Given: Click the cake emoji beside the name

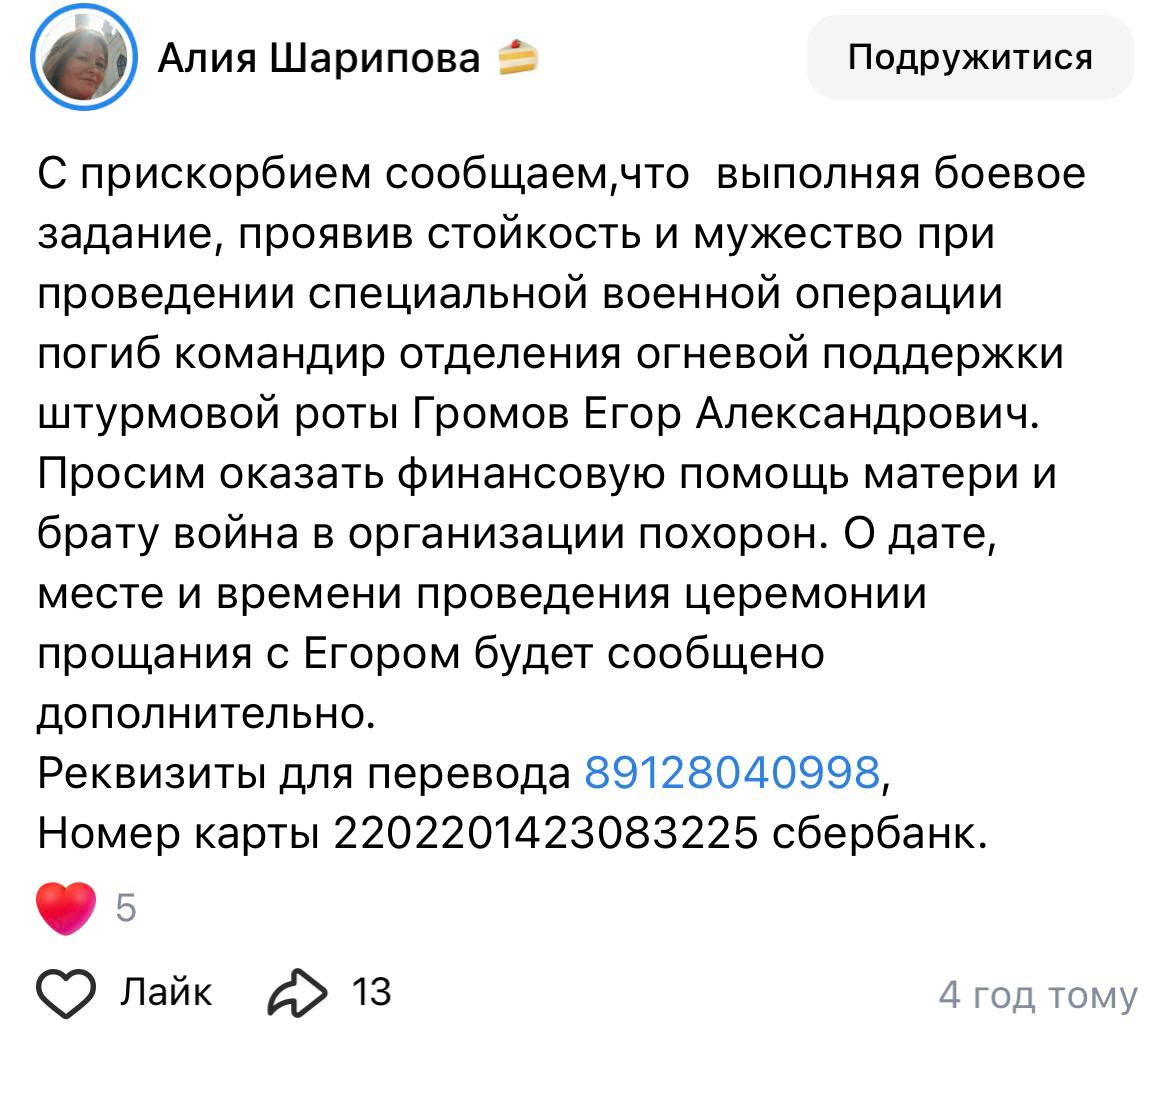Looking at the screenshot, I should (518, 58).
